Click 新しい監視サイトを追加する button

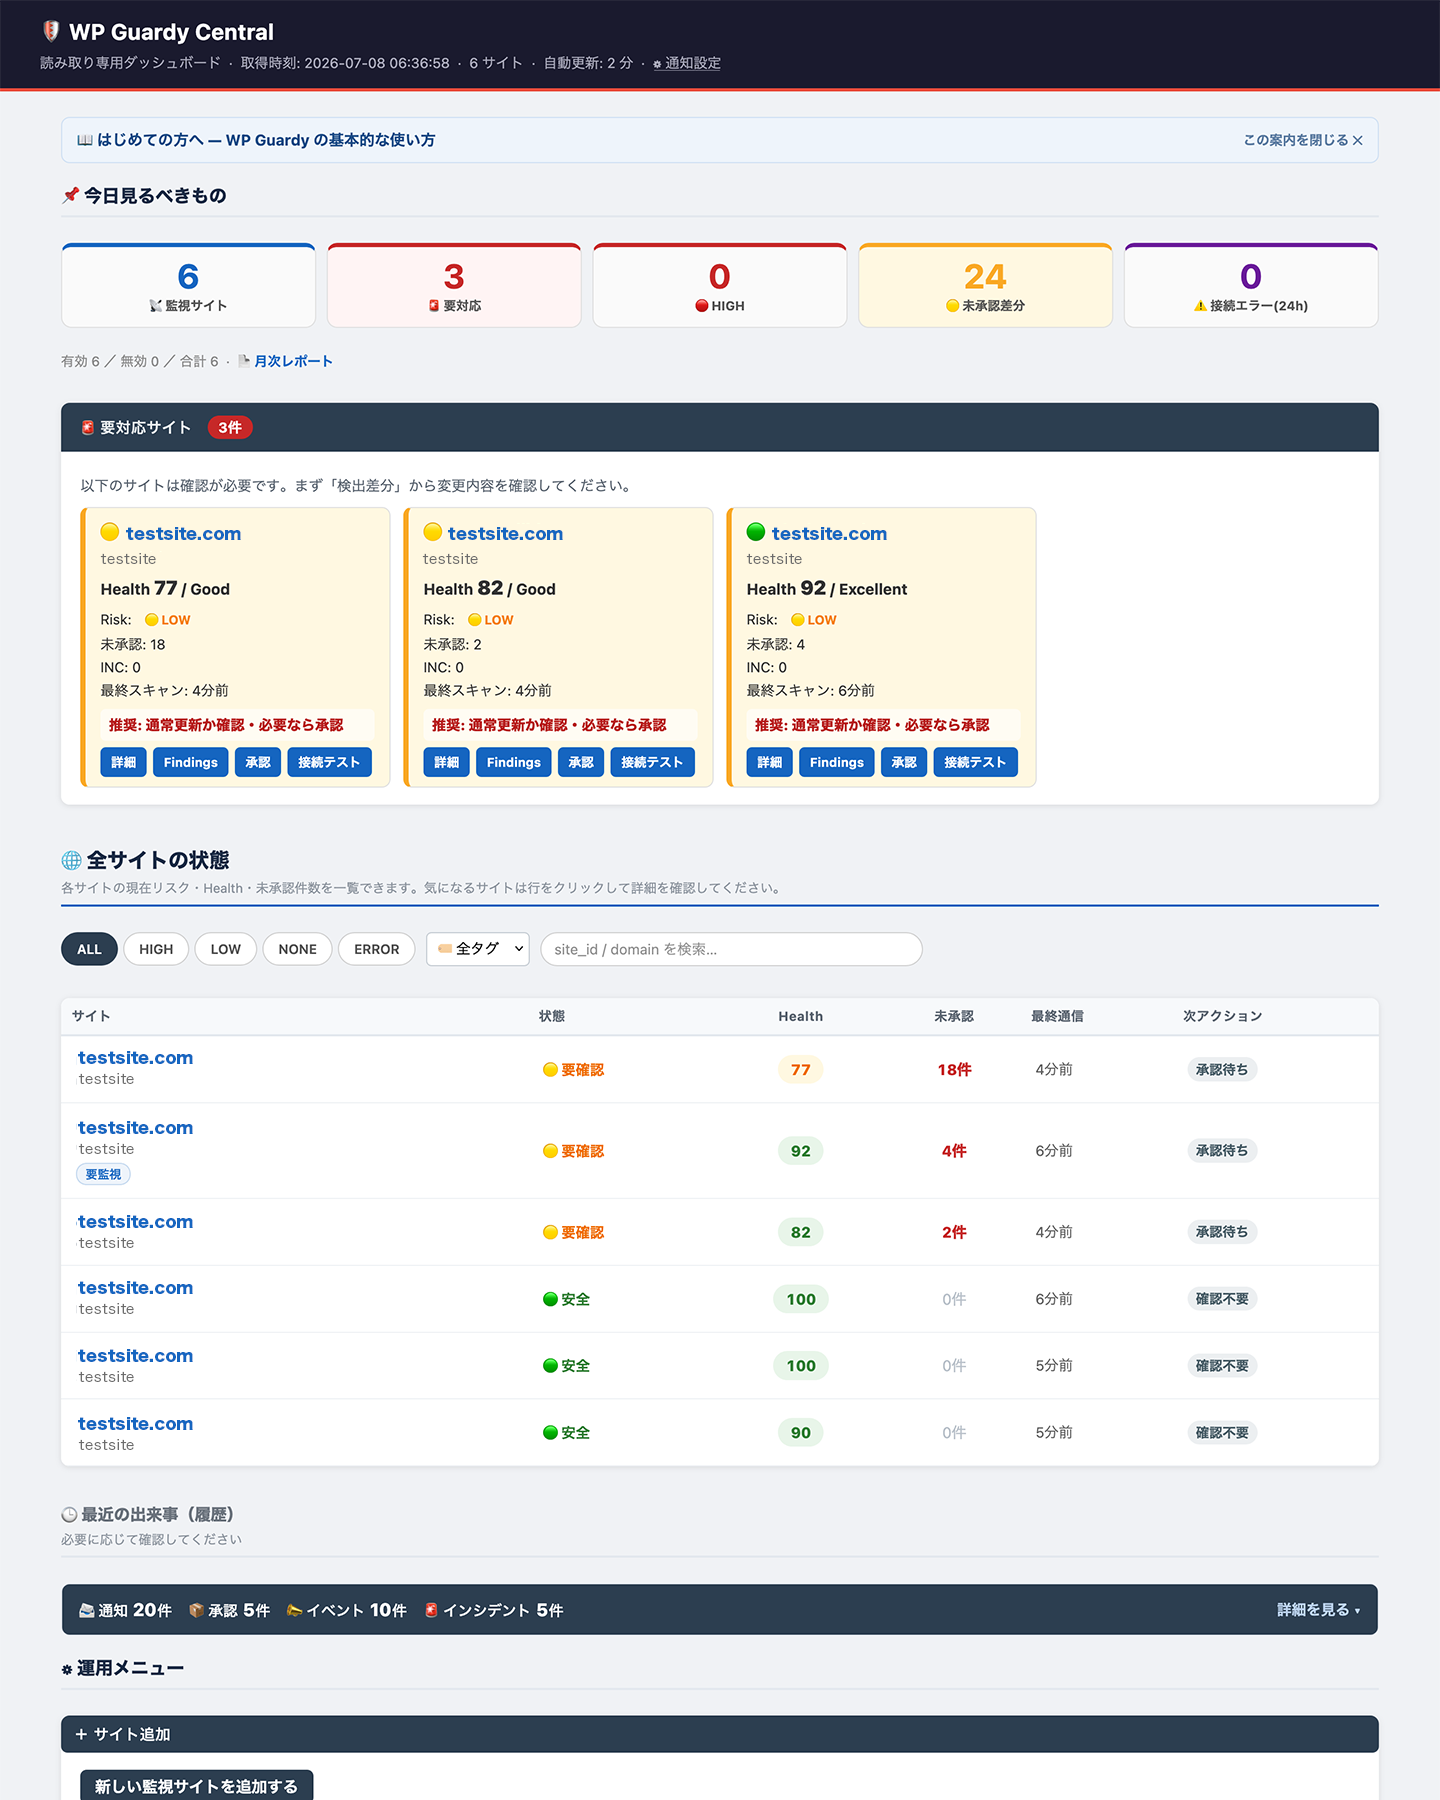(x=197, y=1786)
